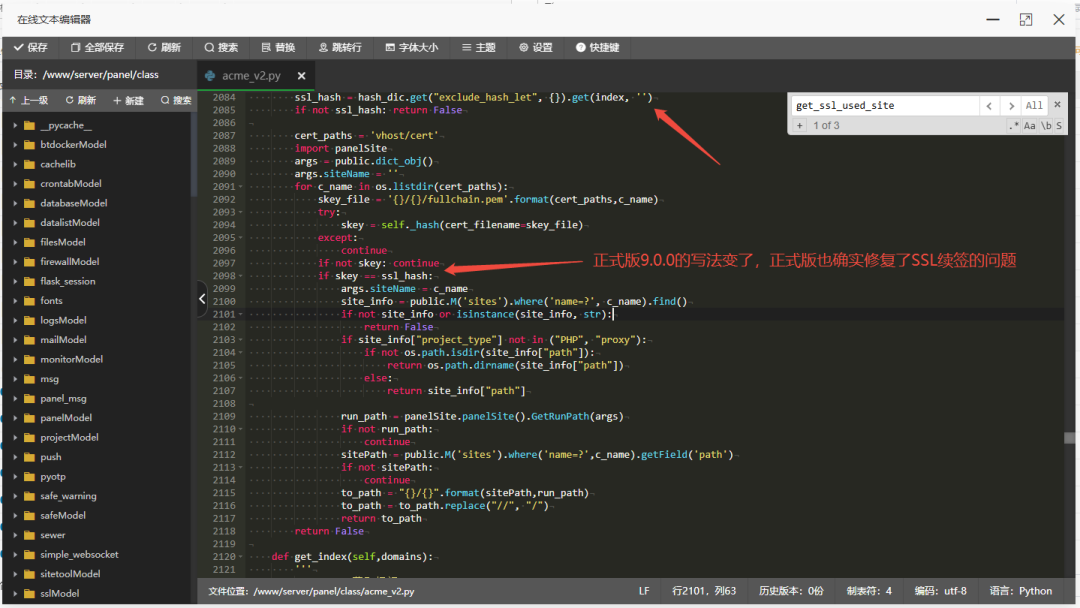Go to previous search match
The image size is (1080, 608).
coord(989,105)
